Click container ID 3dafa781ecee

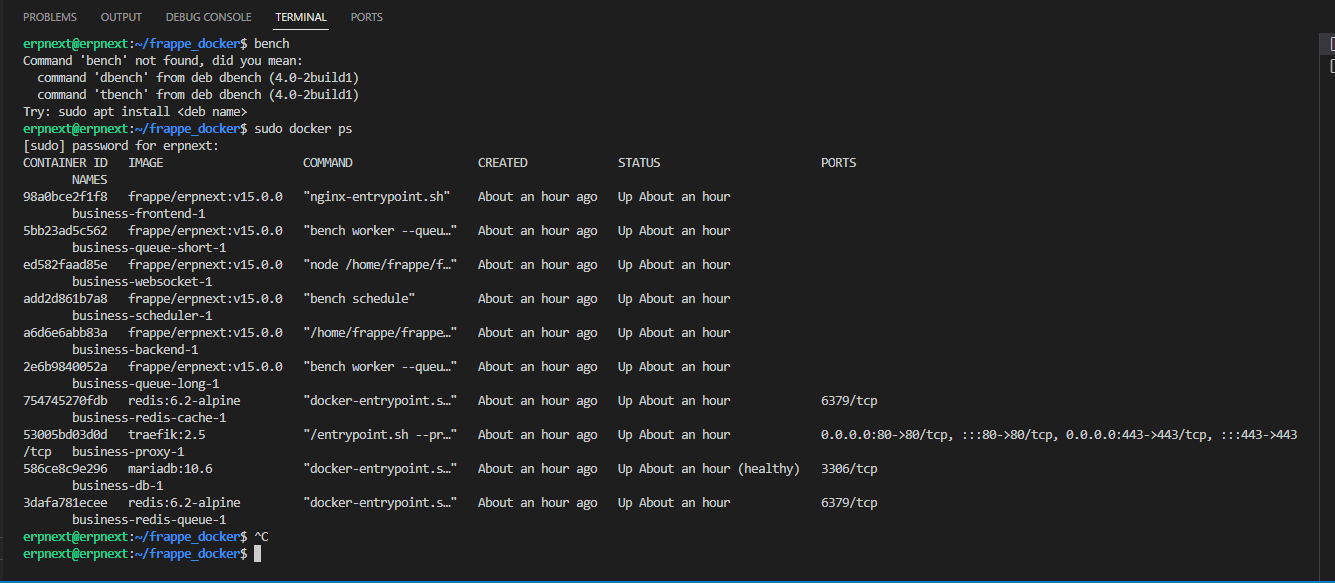click(x=65, y=503)
